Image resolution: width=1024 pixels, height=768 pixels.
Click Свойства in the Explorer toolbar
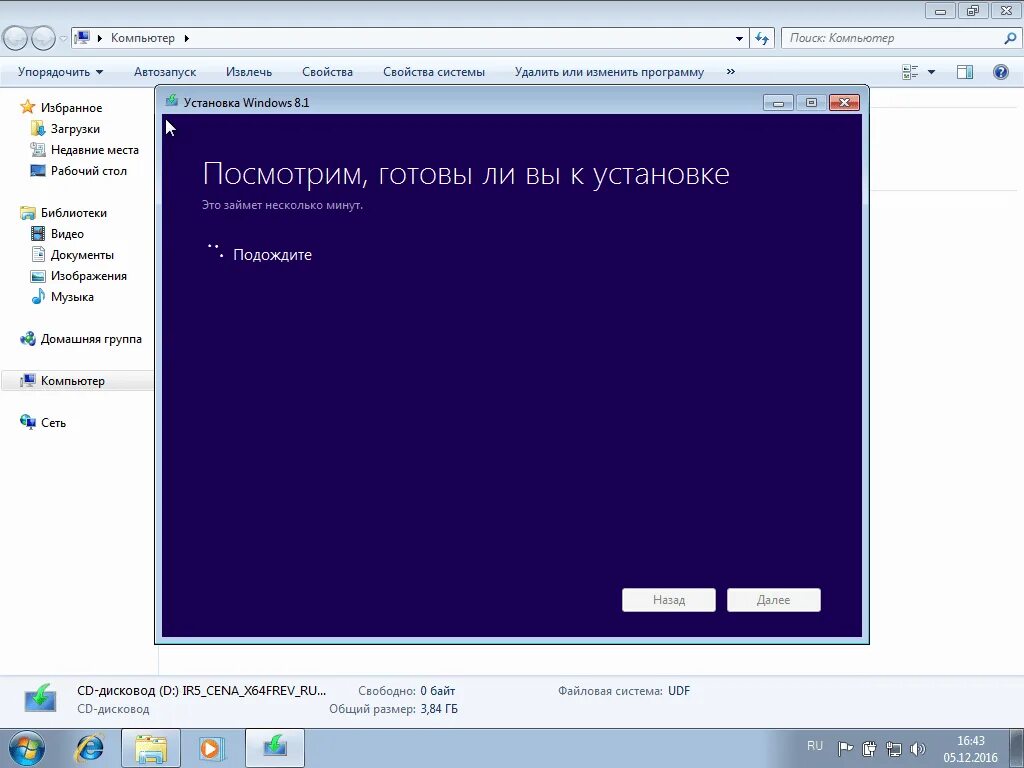tap(327, 72)
